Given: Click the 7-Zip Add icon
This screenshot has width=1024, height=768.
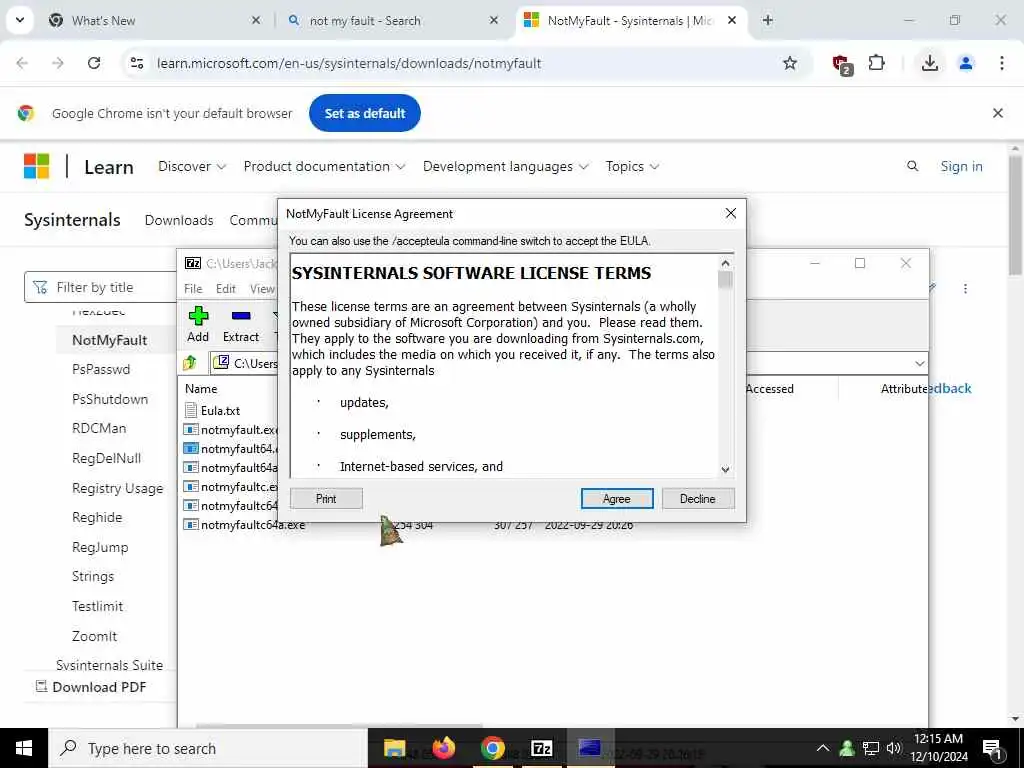Looking at the screenshot, I should click(x=198, y=325).
